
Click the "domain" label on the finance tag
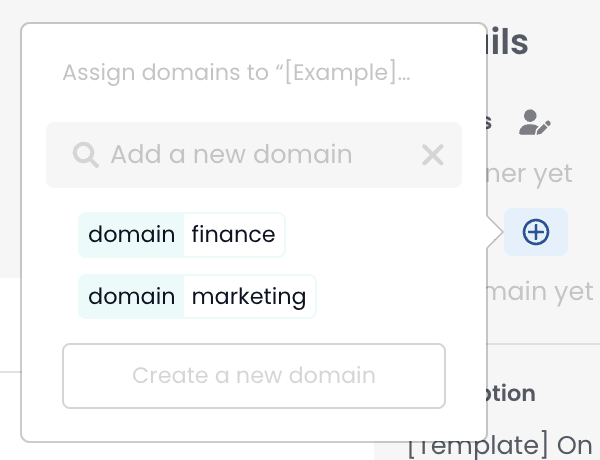click(x=132, y=235)
